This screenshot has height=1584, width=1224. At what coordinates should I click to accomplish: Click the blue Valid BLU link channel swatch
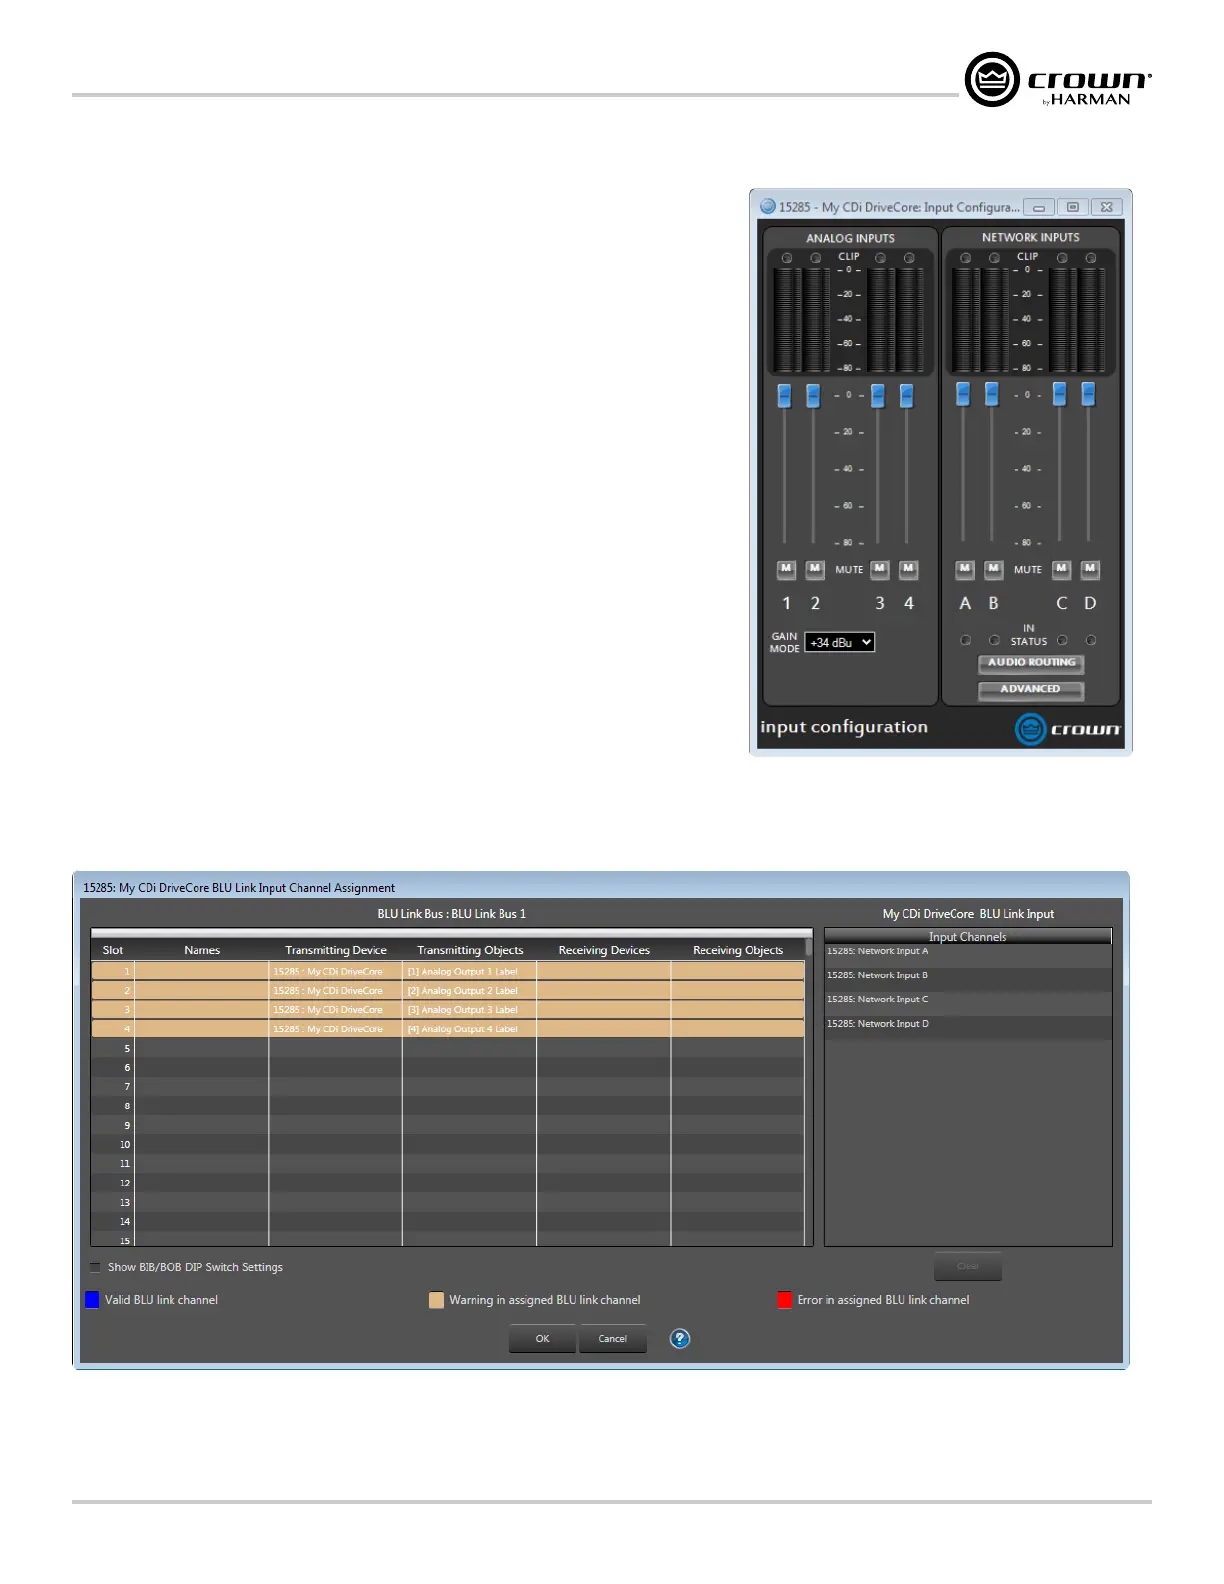tap(92, 1300)
